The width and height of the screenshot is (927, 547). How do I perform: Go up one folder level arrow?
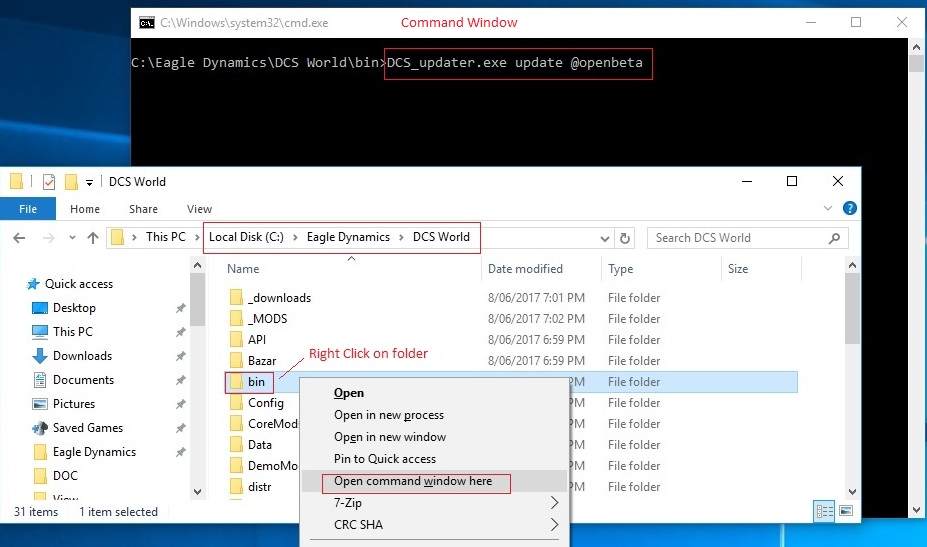coord(93,238)
